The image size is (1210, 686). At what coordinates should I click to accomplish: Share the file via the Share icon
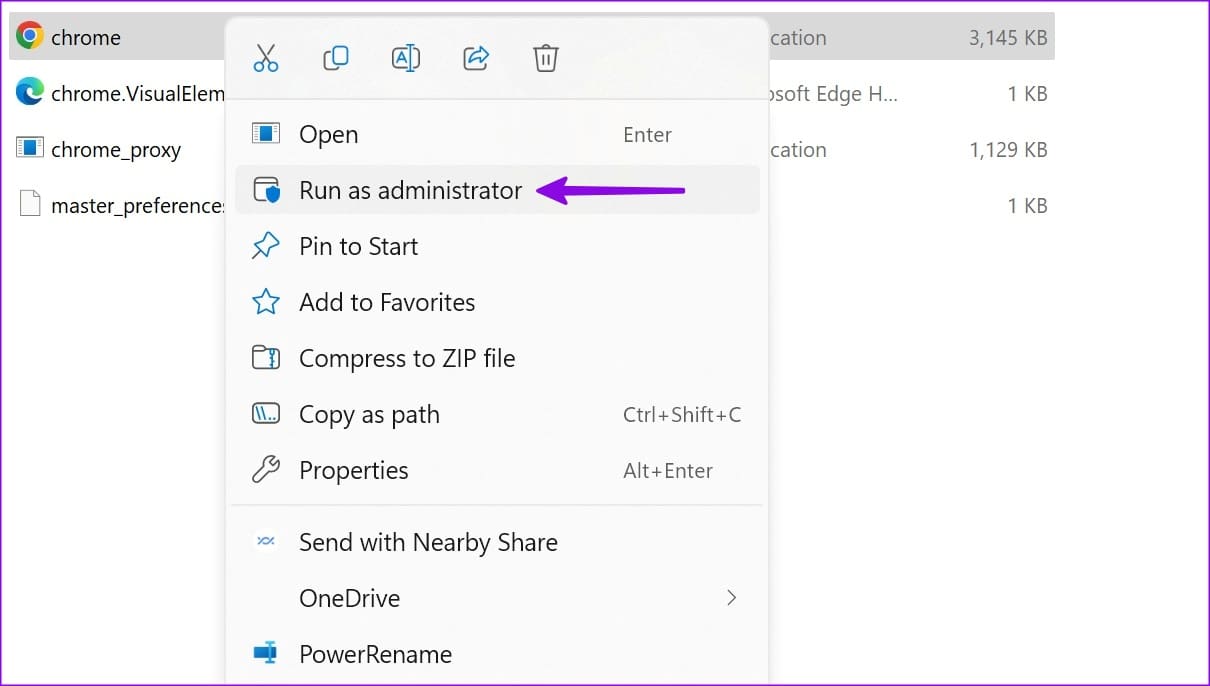click(476, 58)
